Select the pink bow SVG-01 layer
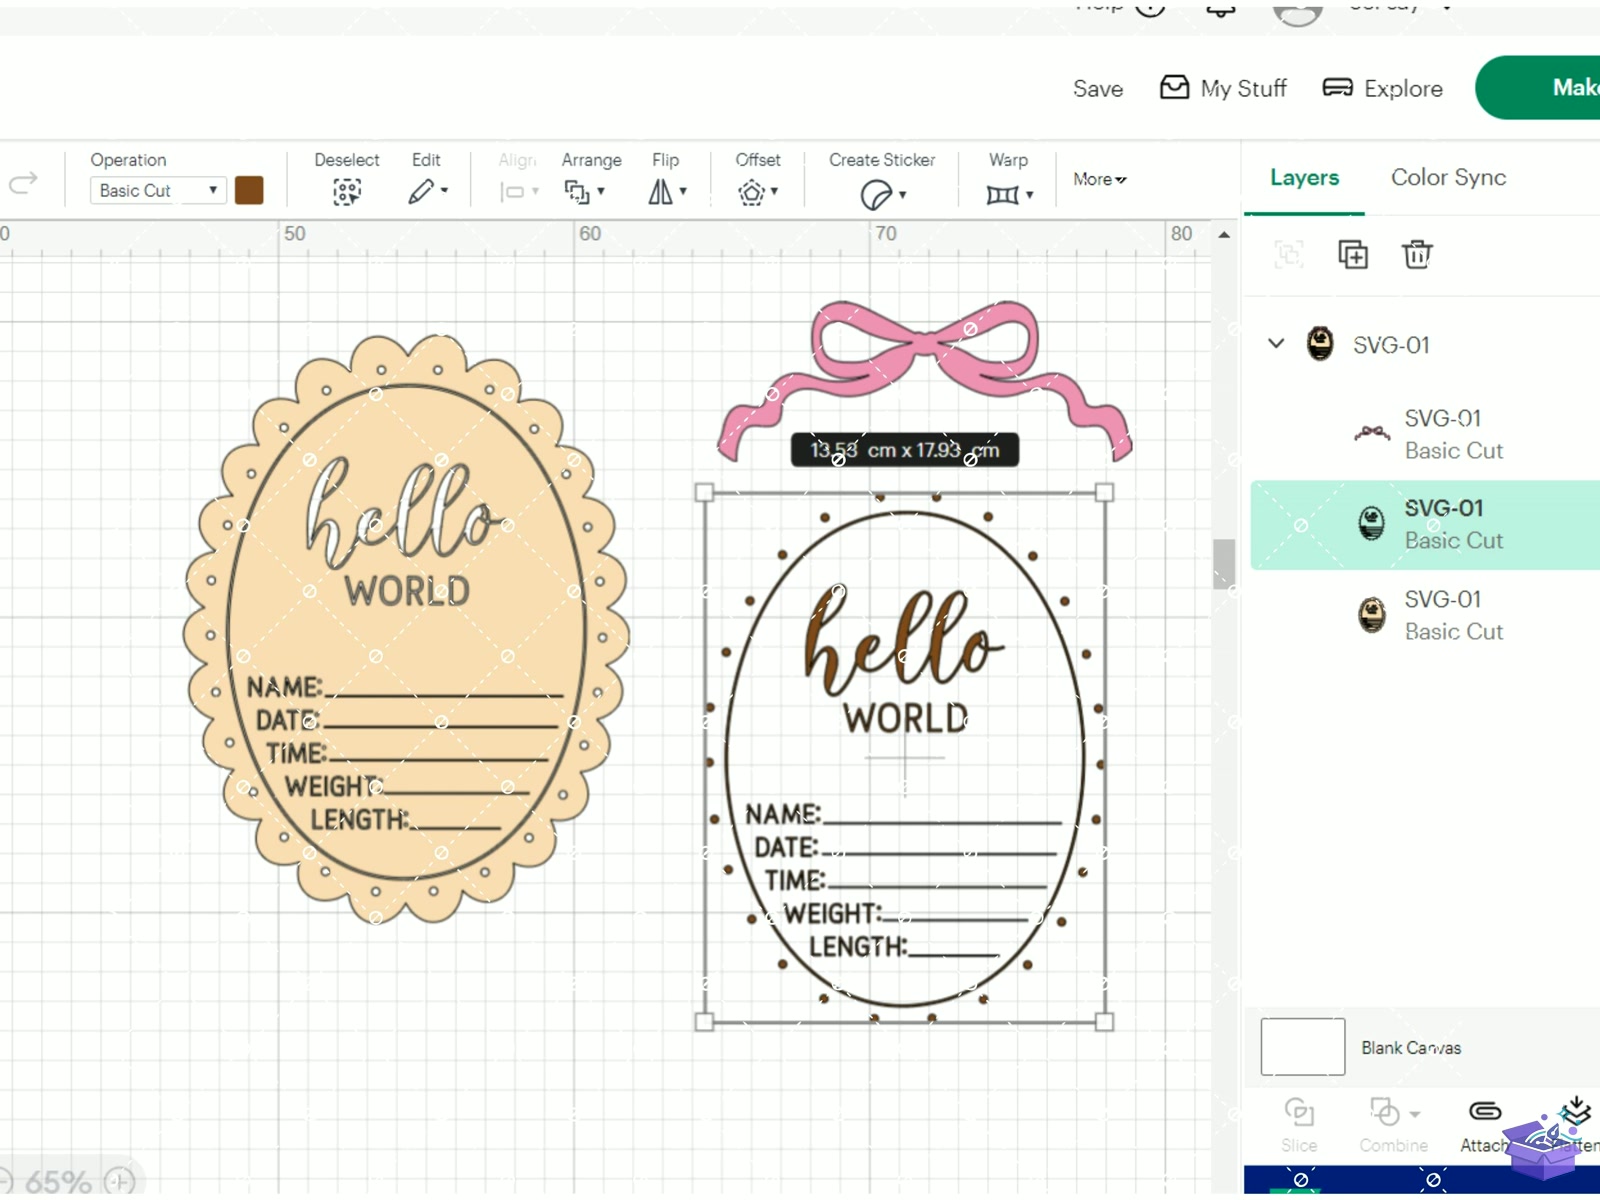The width and height of the screenshot is (1600, 1200). 1425,434
